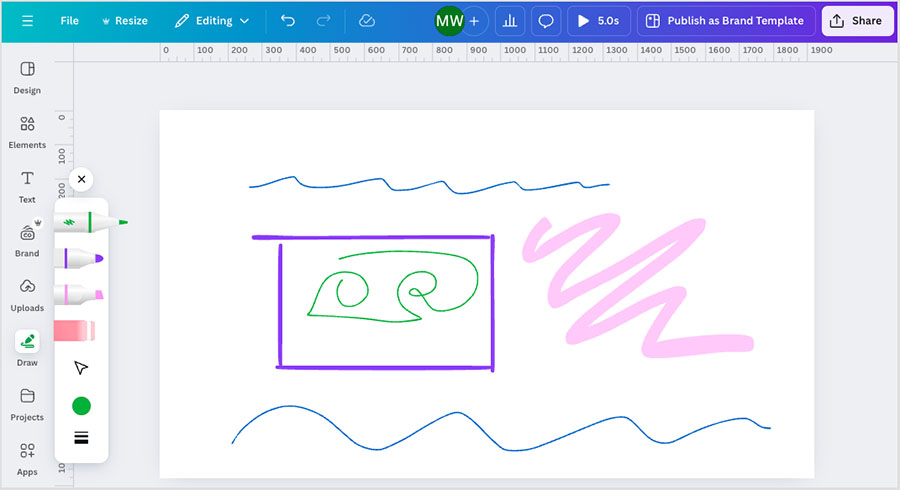Open the Brand side panel
Viewport: 900px width, 490px height.
point(27,240)
